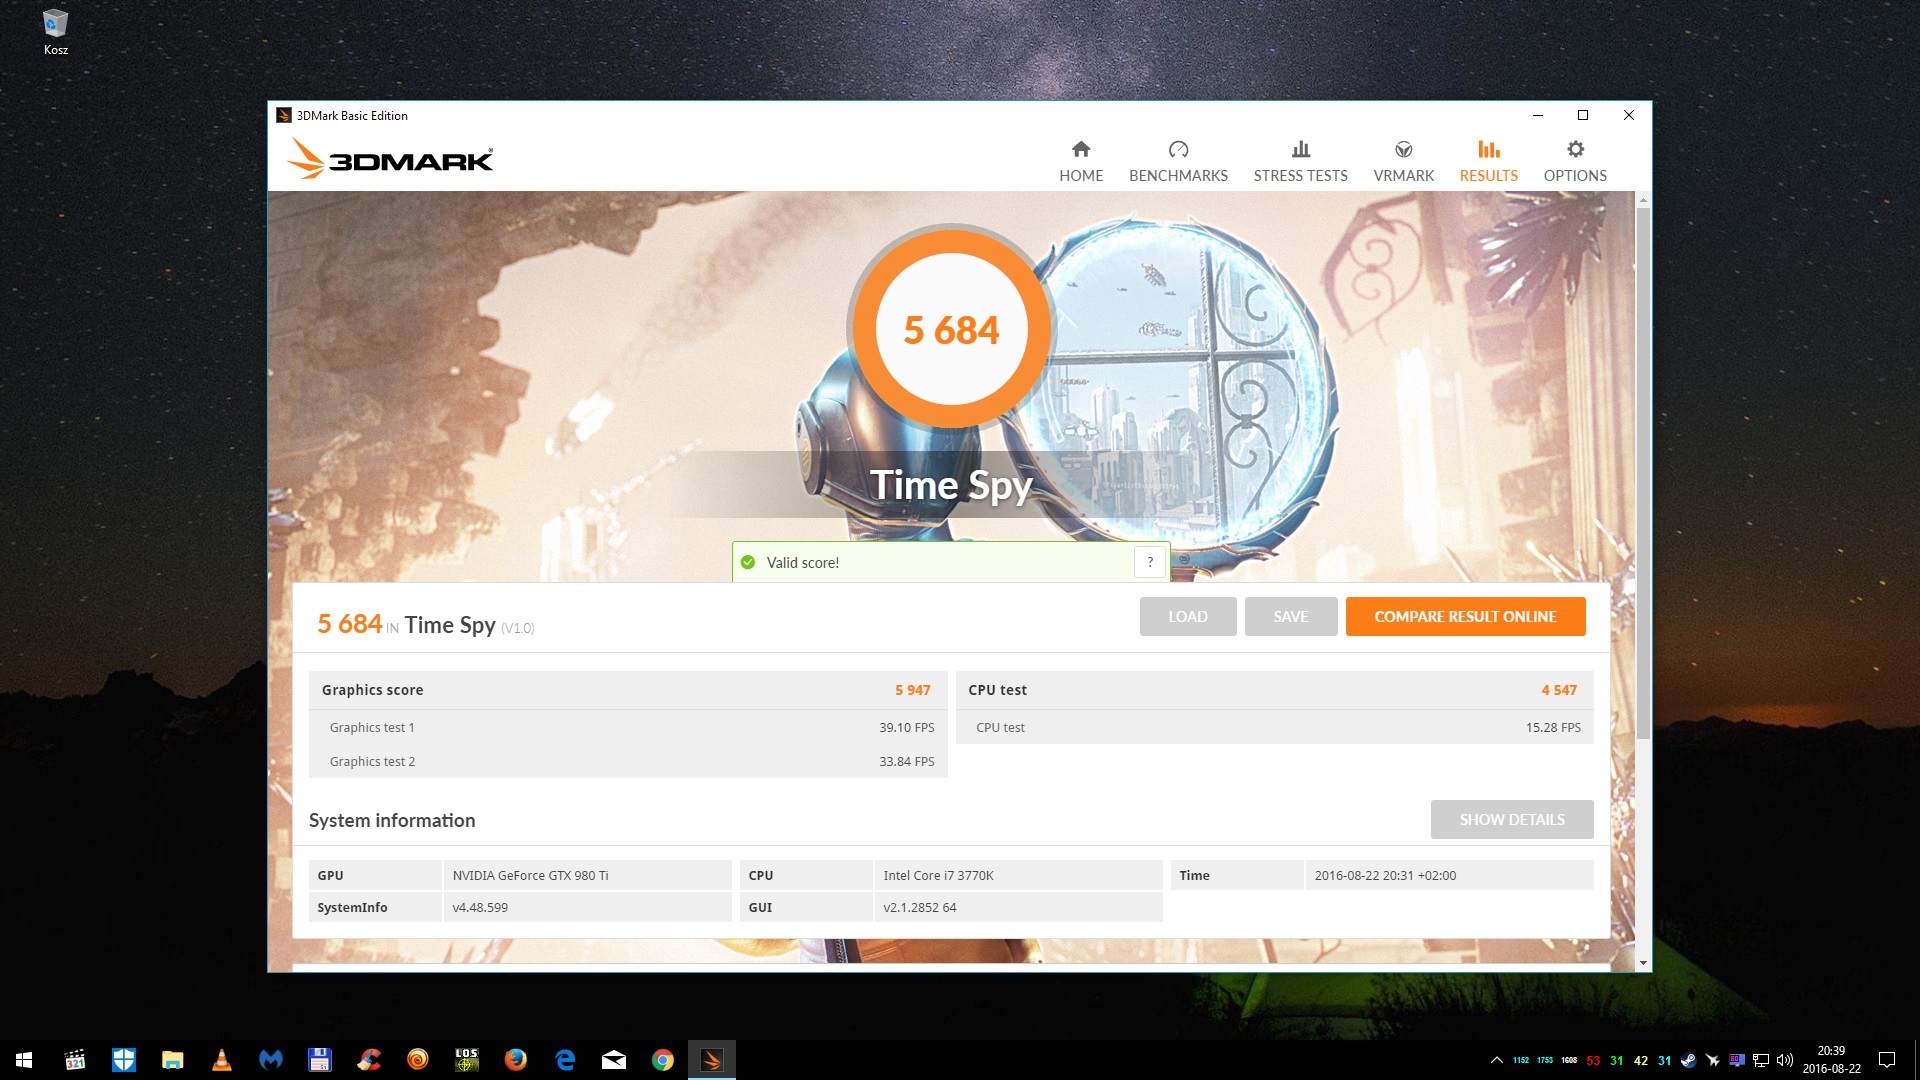Launch VLC media player from taskbar
Screen dimensions: 1920x1080
click(221, 1060)
